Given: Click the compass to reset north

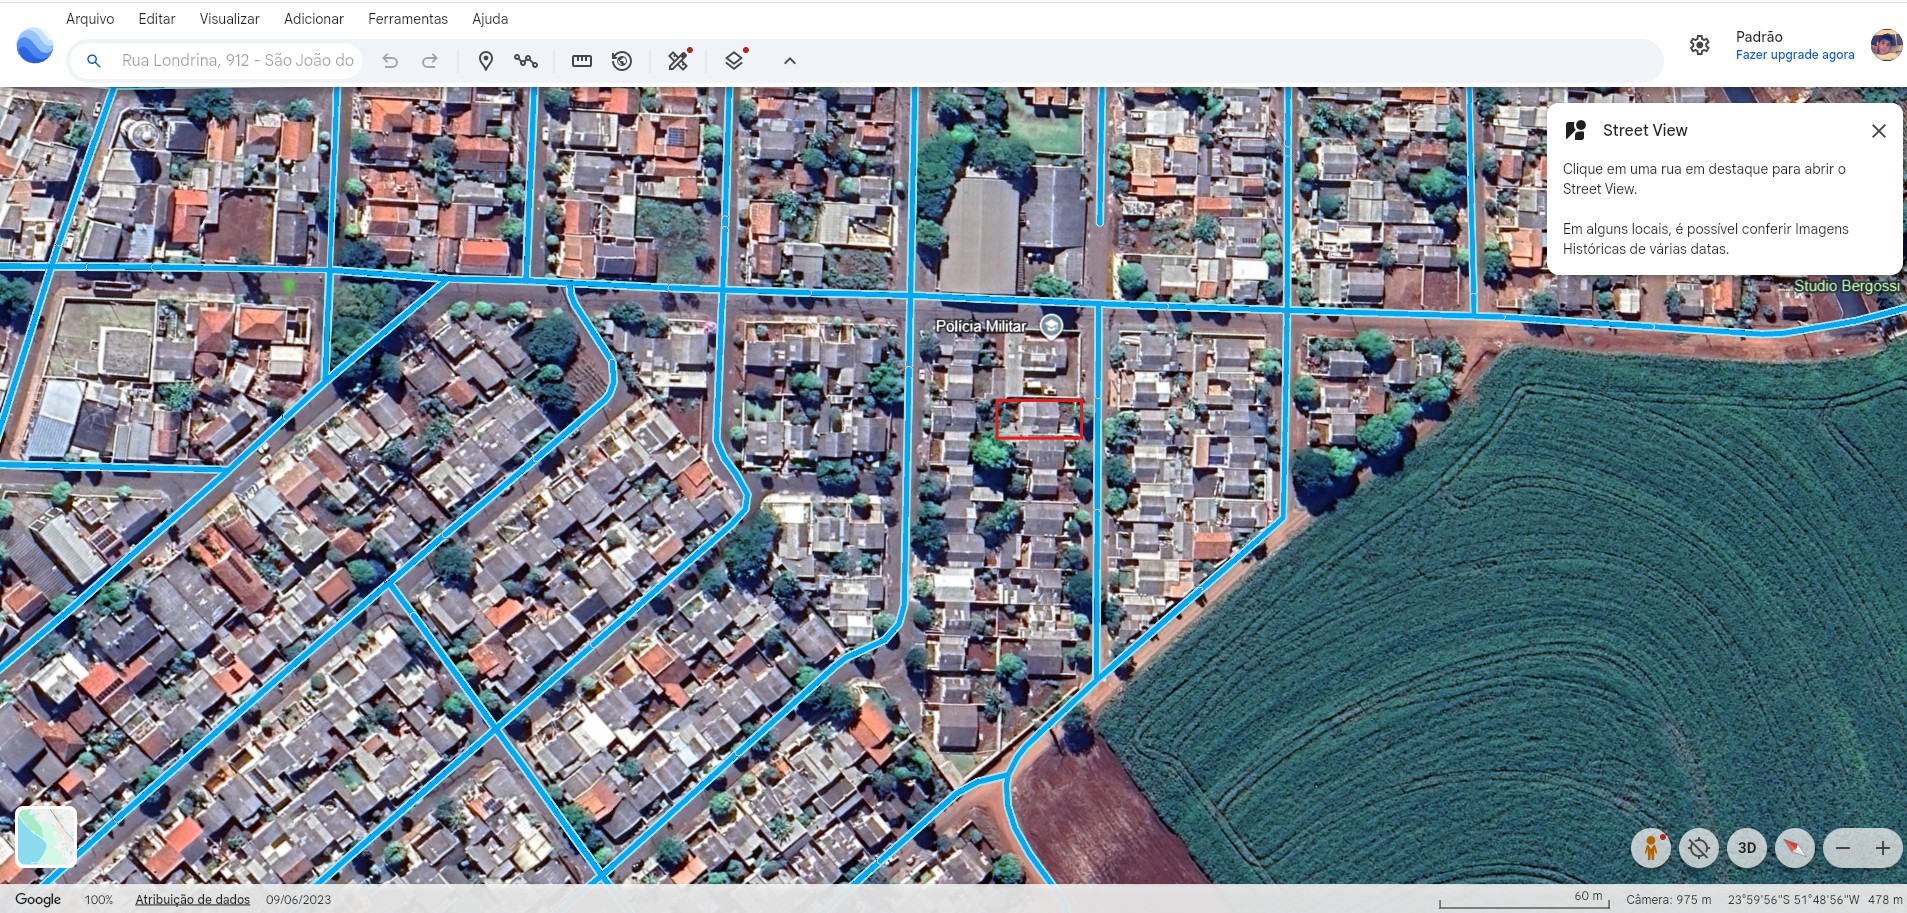Looking at the screenshot, I should click(x=1794, y=848).
